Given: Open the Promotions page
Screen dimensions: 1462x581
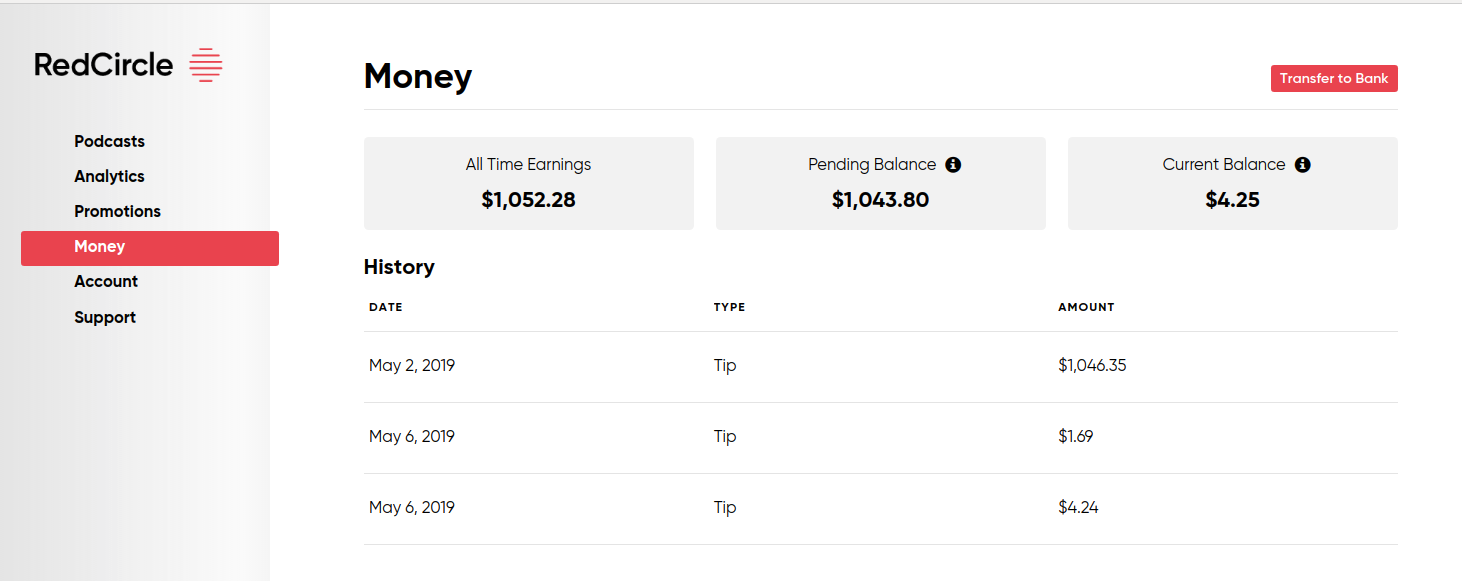Looking at the screenshot, I should tap(117, 211).
